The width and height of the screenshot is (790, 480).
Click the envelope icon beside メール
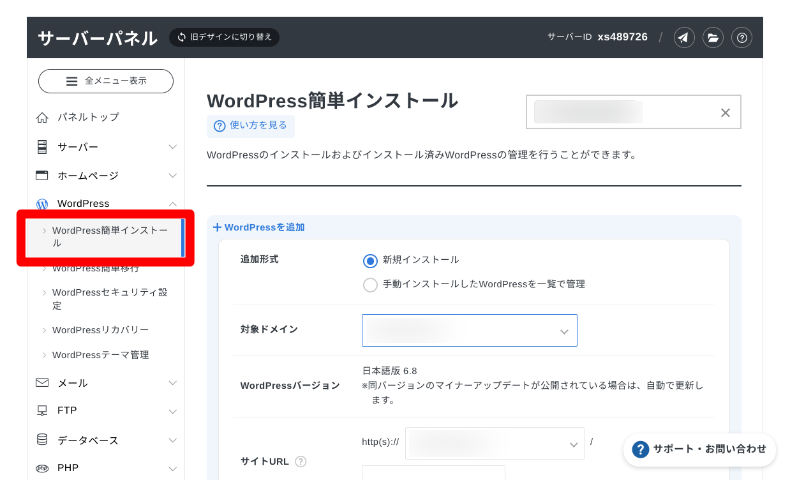coord(42,383)
